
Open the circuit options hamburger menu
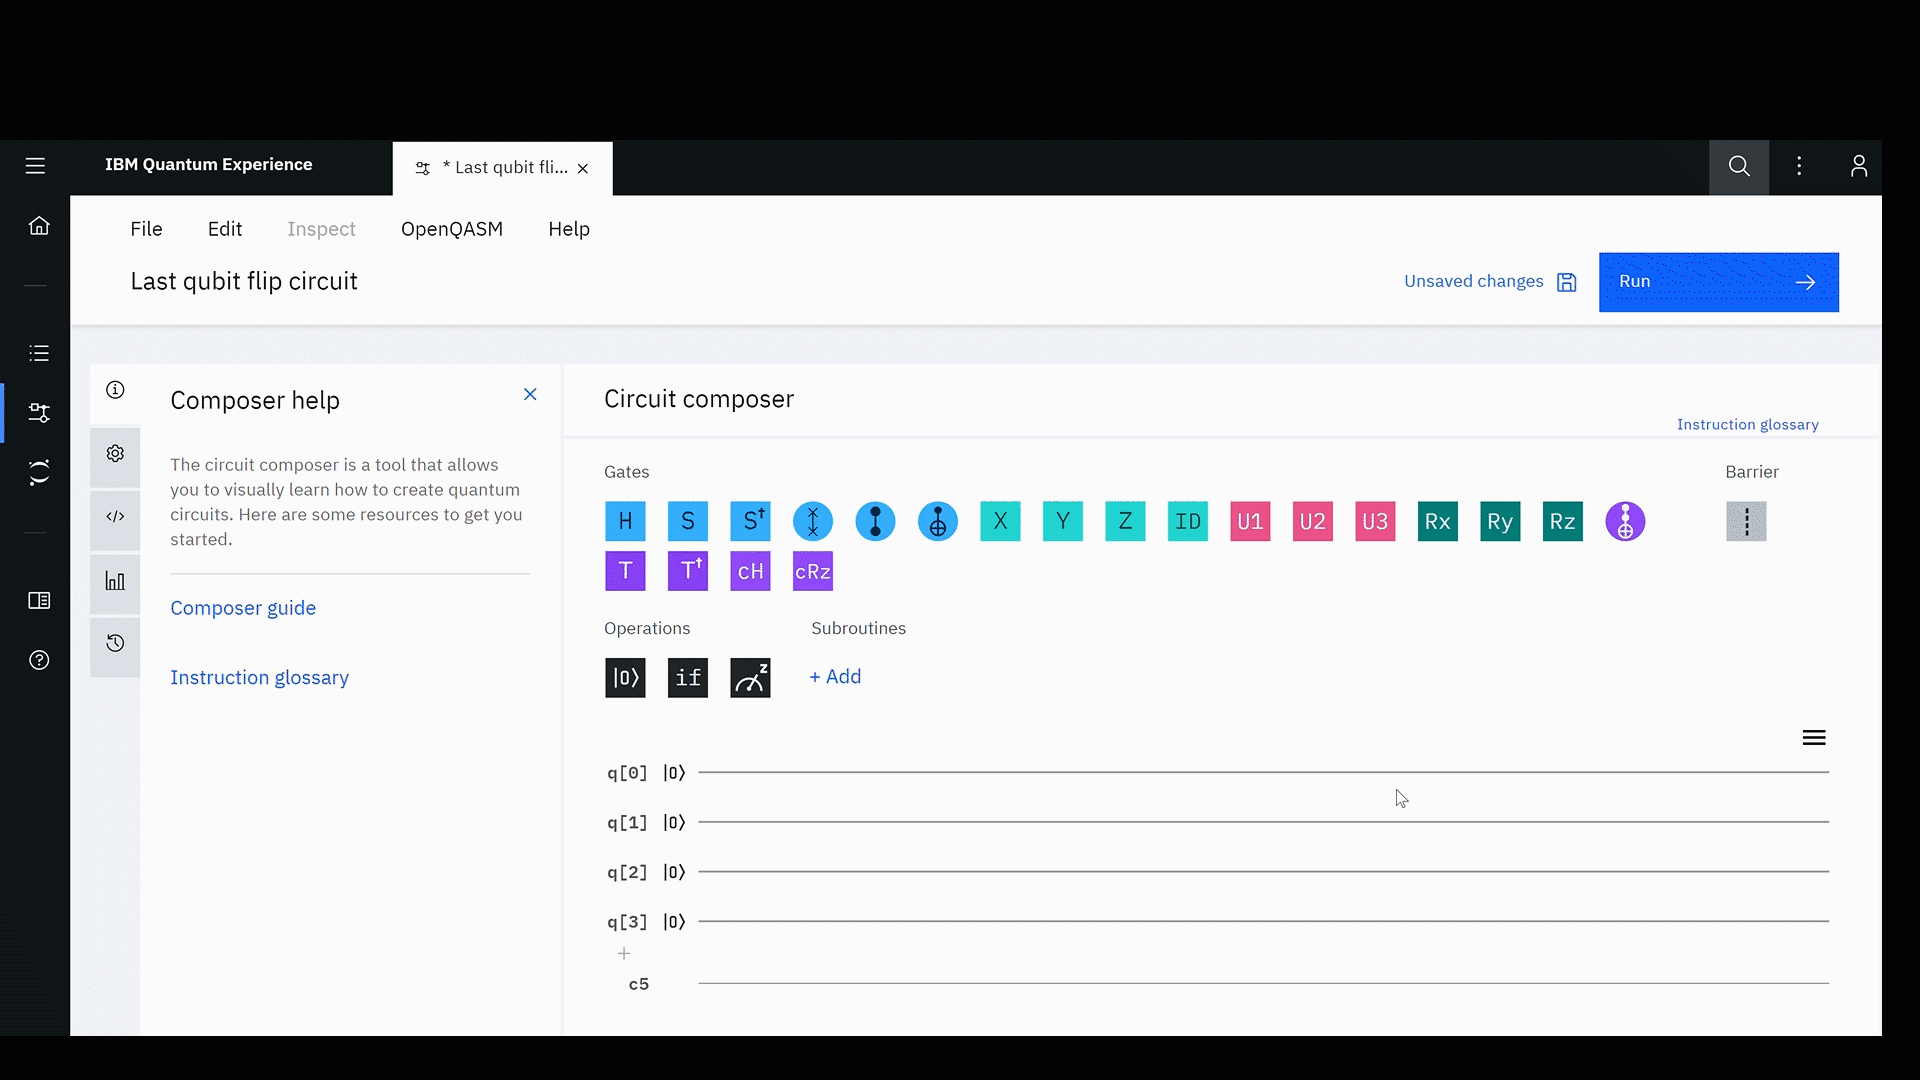1814,738
